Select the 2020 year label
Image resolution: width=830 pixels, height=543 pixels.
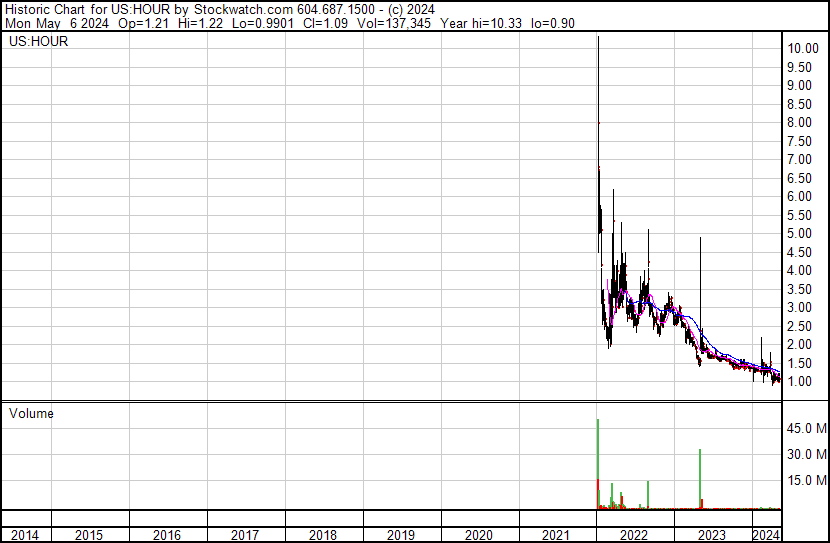pos(479,535)
